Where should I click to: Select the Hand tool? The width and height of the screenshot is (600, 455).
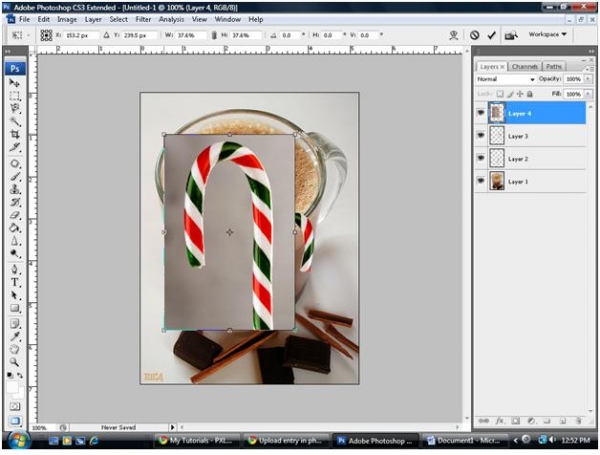tap(15, 349)
